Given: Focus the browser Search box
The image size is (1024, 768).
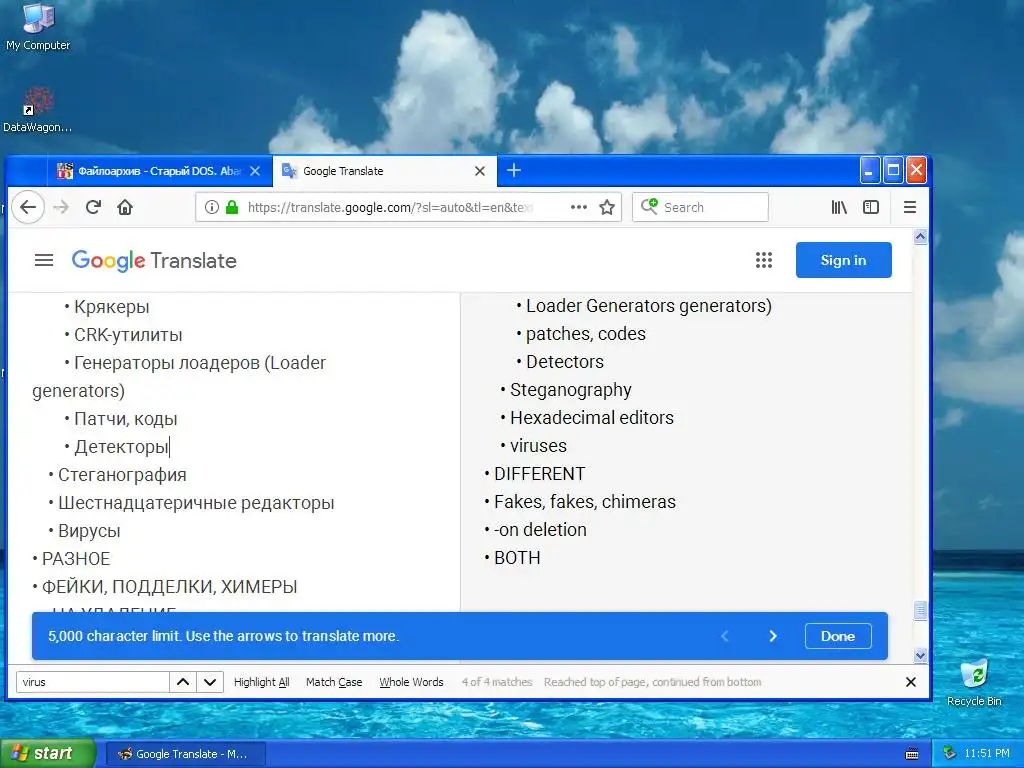Looking at the screenshot, I should pos(700,207).
